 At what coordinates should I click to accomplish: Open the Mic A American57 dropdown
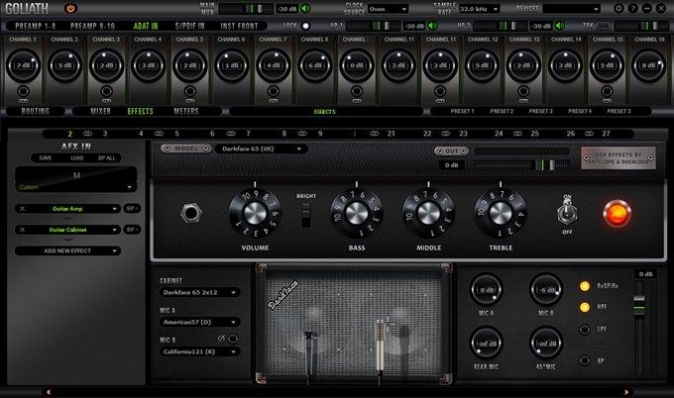pos(199,322)
